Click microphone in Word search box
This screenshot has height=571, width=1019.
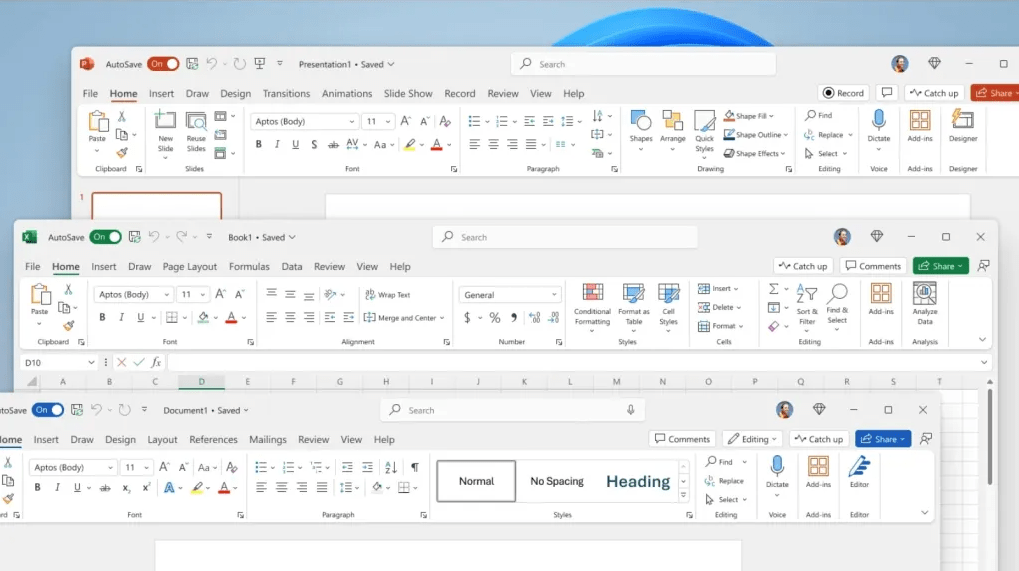click(630, 410)
